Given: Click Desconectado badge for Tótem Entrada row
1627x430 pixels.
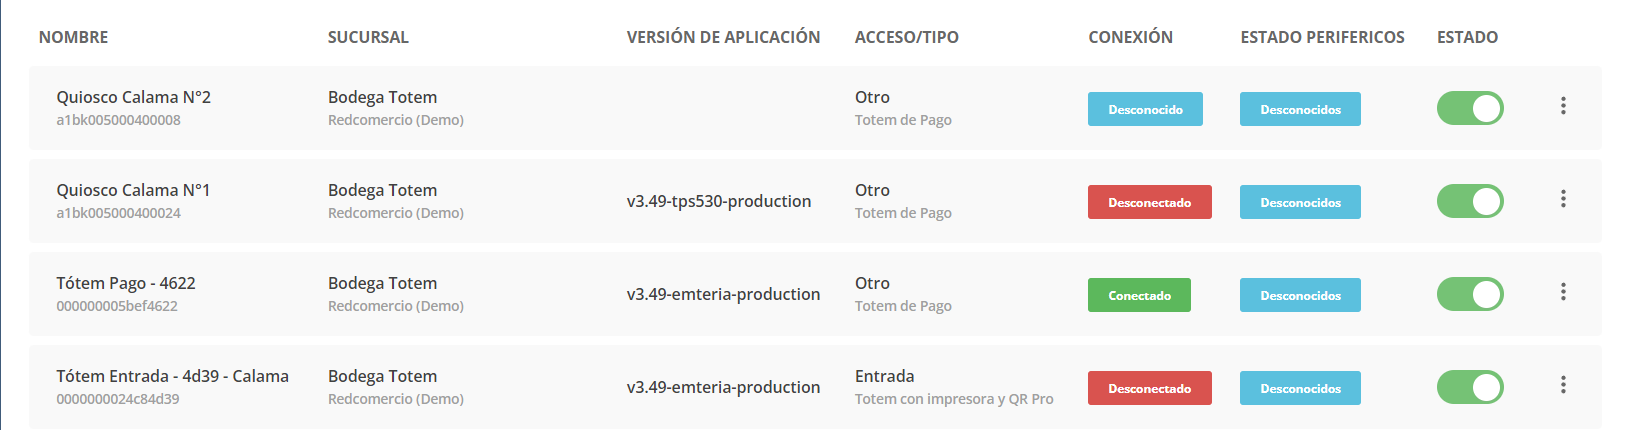Looking at the screenshot, I should 1149,388.
